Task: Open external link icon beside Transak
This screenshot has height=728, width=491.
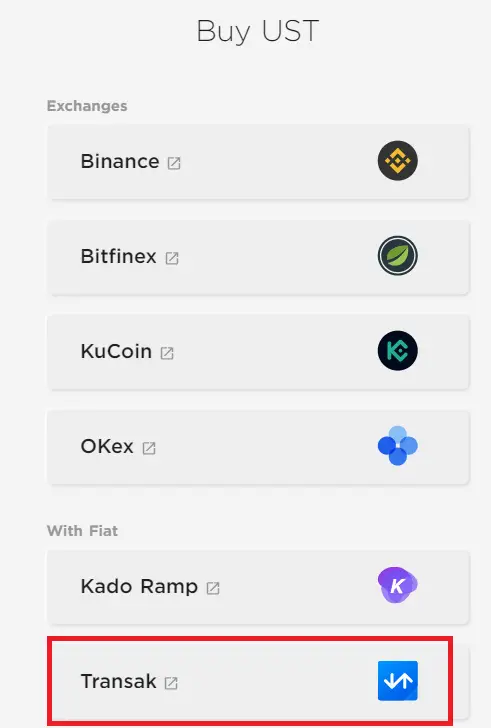Action: click(171, 683)
